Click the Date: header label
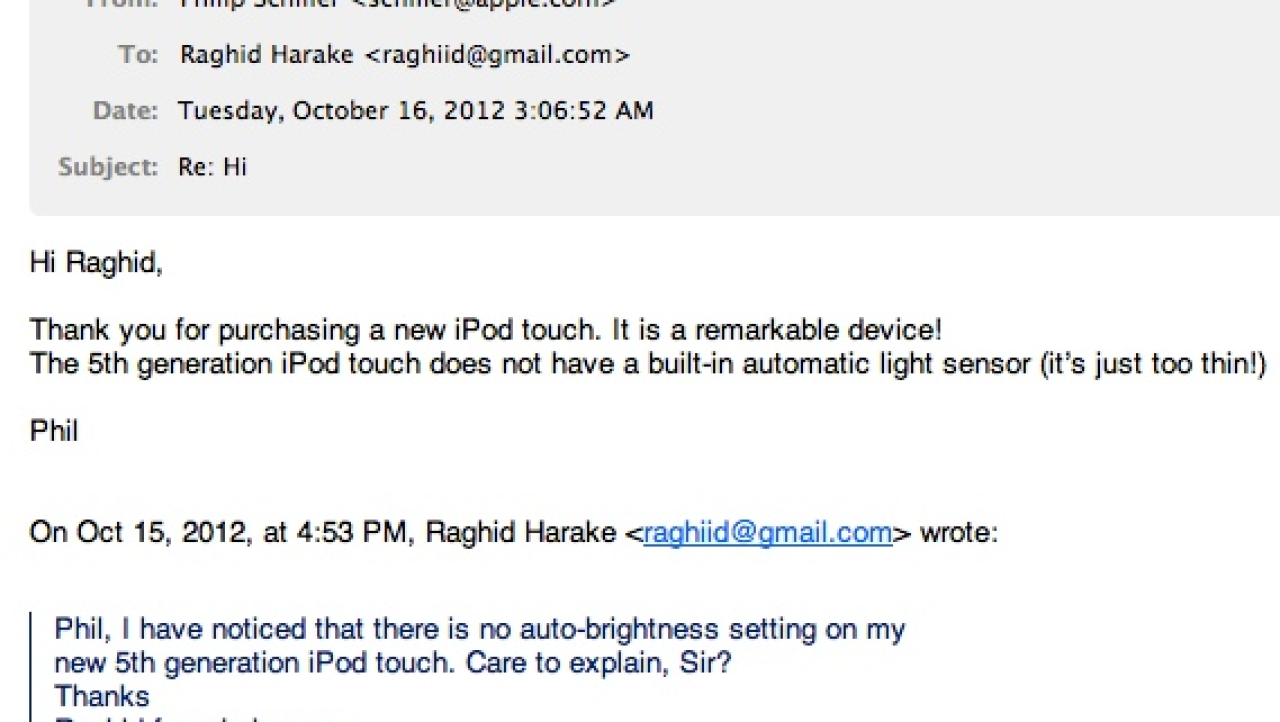The width and height of the screenshot is (1280, 722). [x=125, y=110]
